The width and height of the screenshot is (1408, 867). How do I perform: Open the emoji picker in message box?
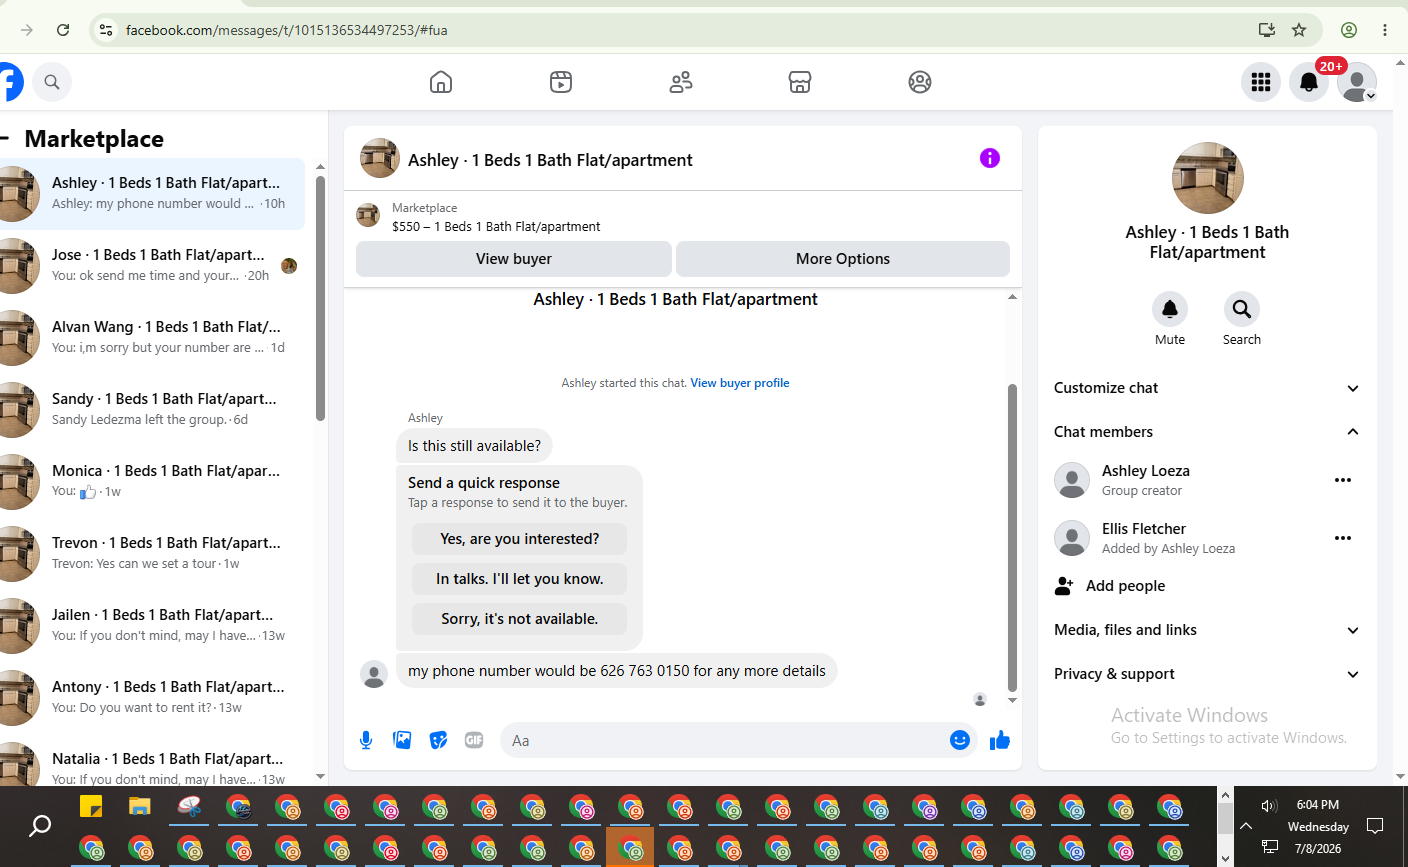(960, 740)
